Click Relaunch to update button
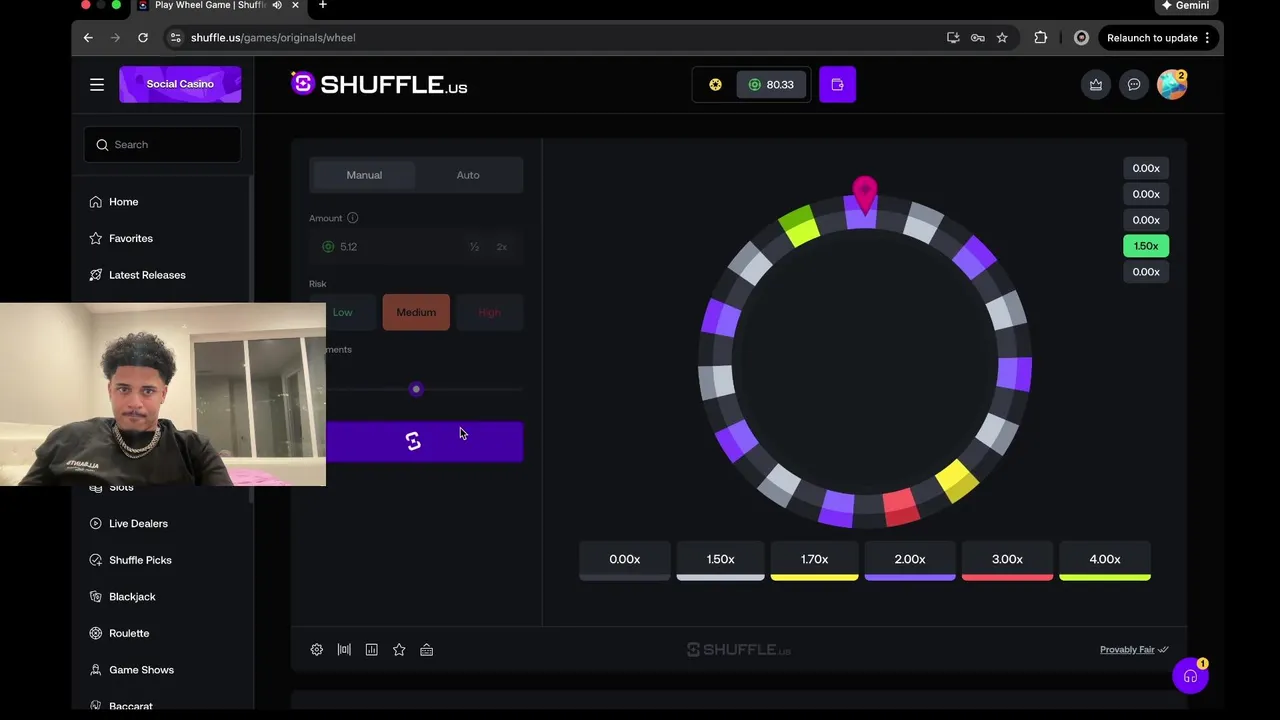 [1160, 38]
